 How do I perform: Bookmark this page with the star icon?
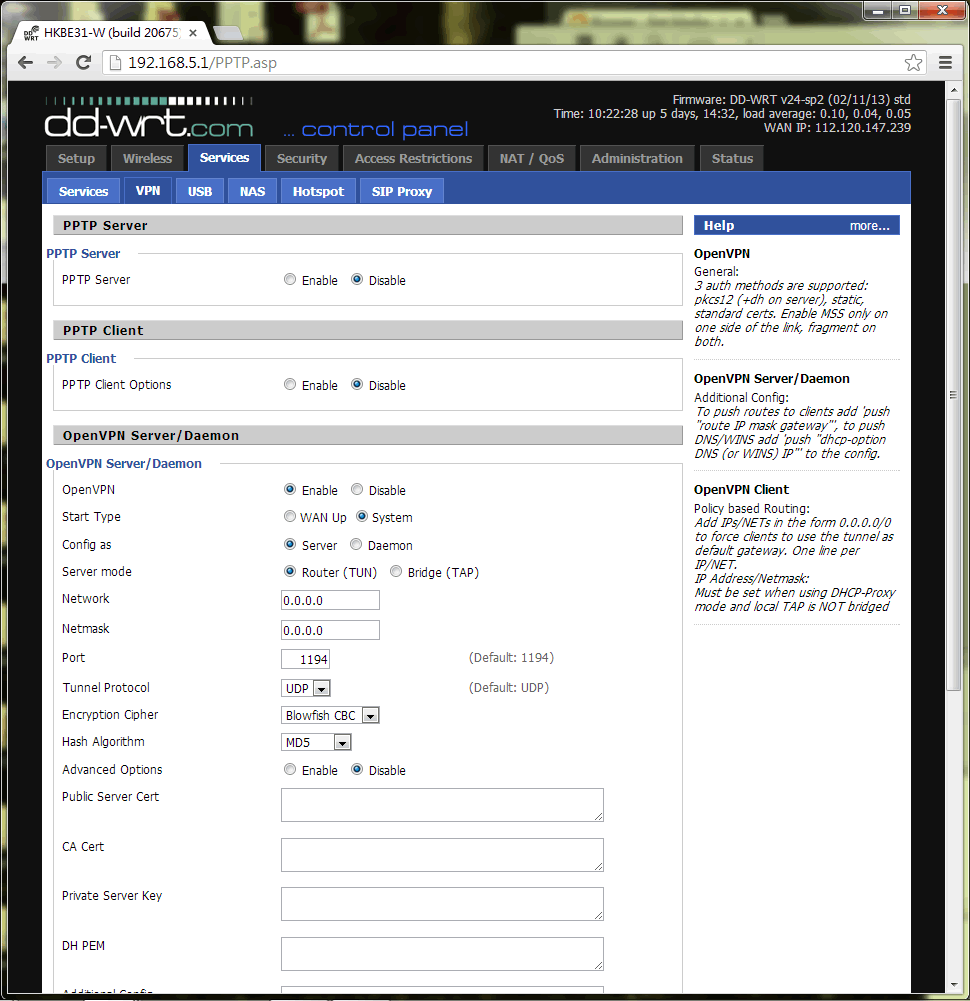click(913, 63)
